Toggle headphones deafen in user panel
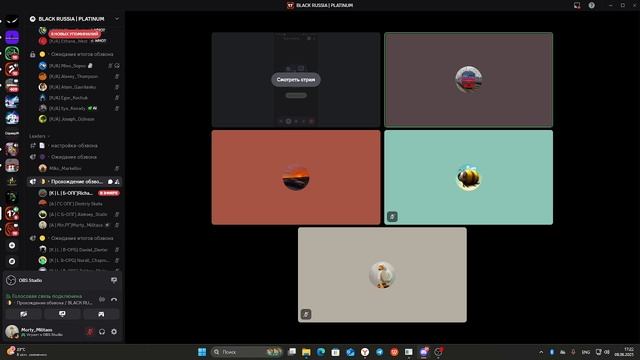Image resolution: width=640 pixels, height=360 pixels. coord(102,331)
